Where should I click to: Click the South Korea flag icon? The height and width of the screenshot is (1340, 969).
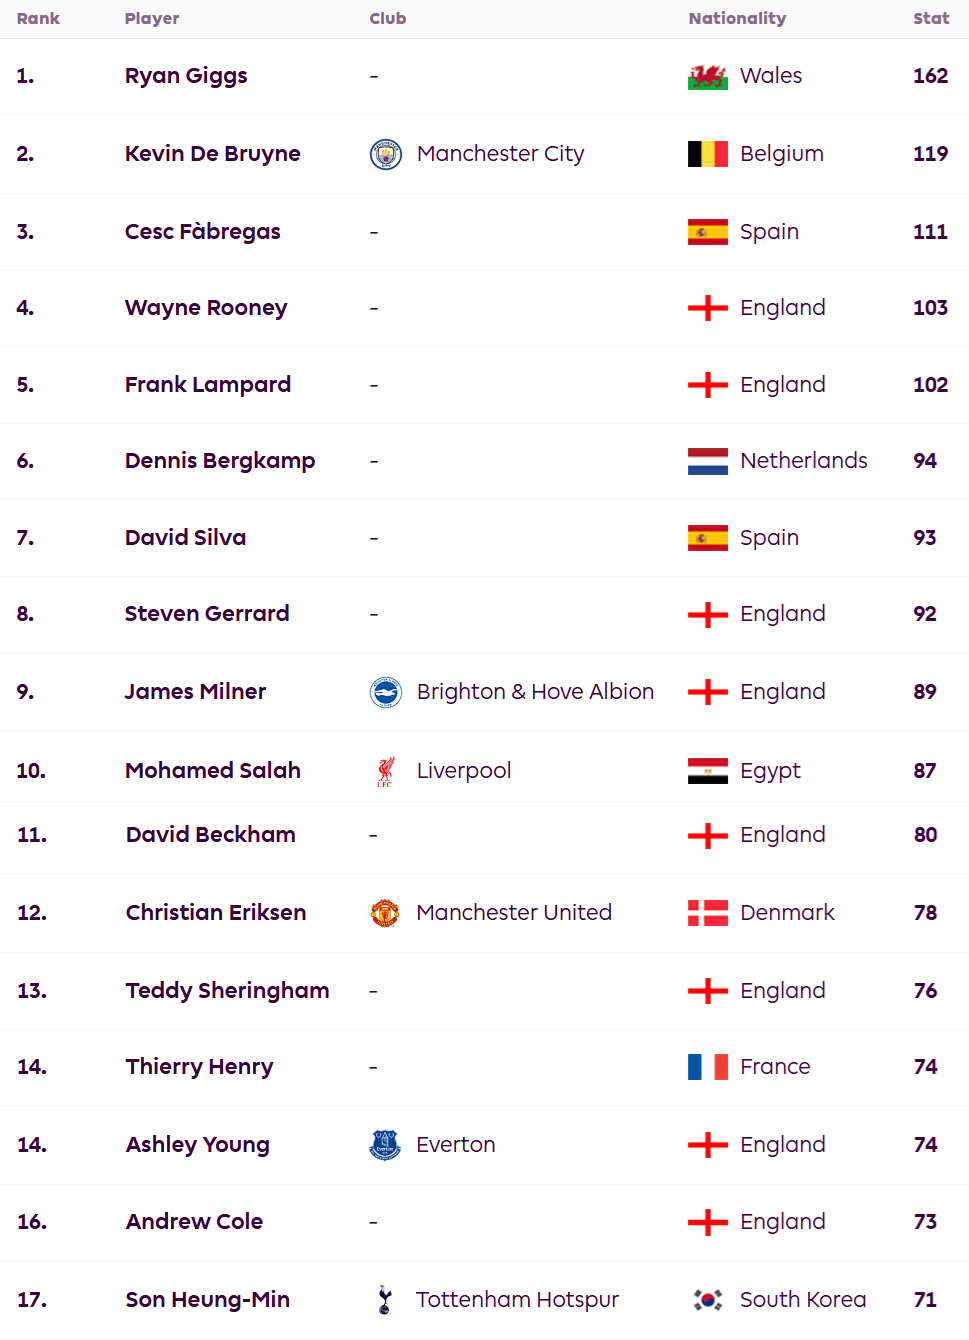click(708, 1300)
